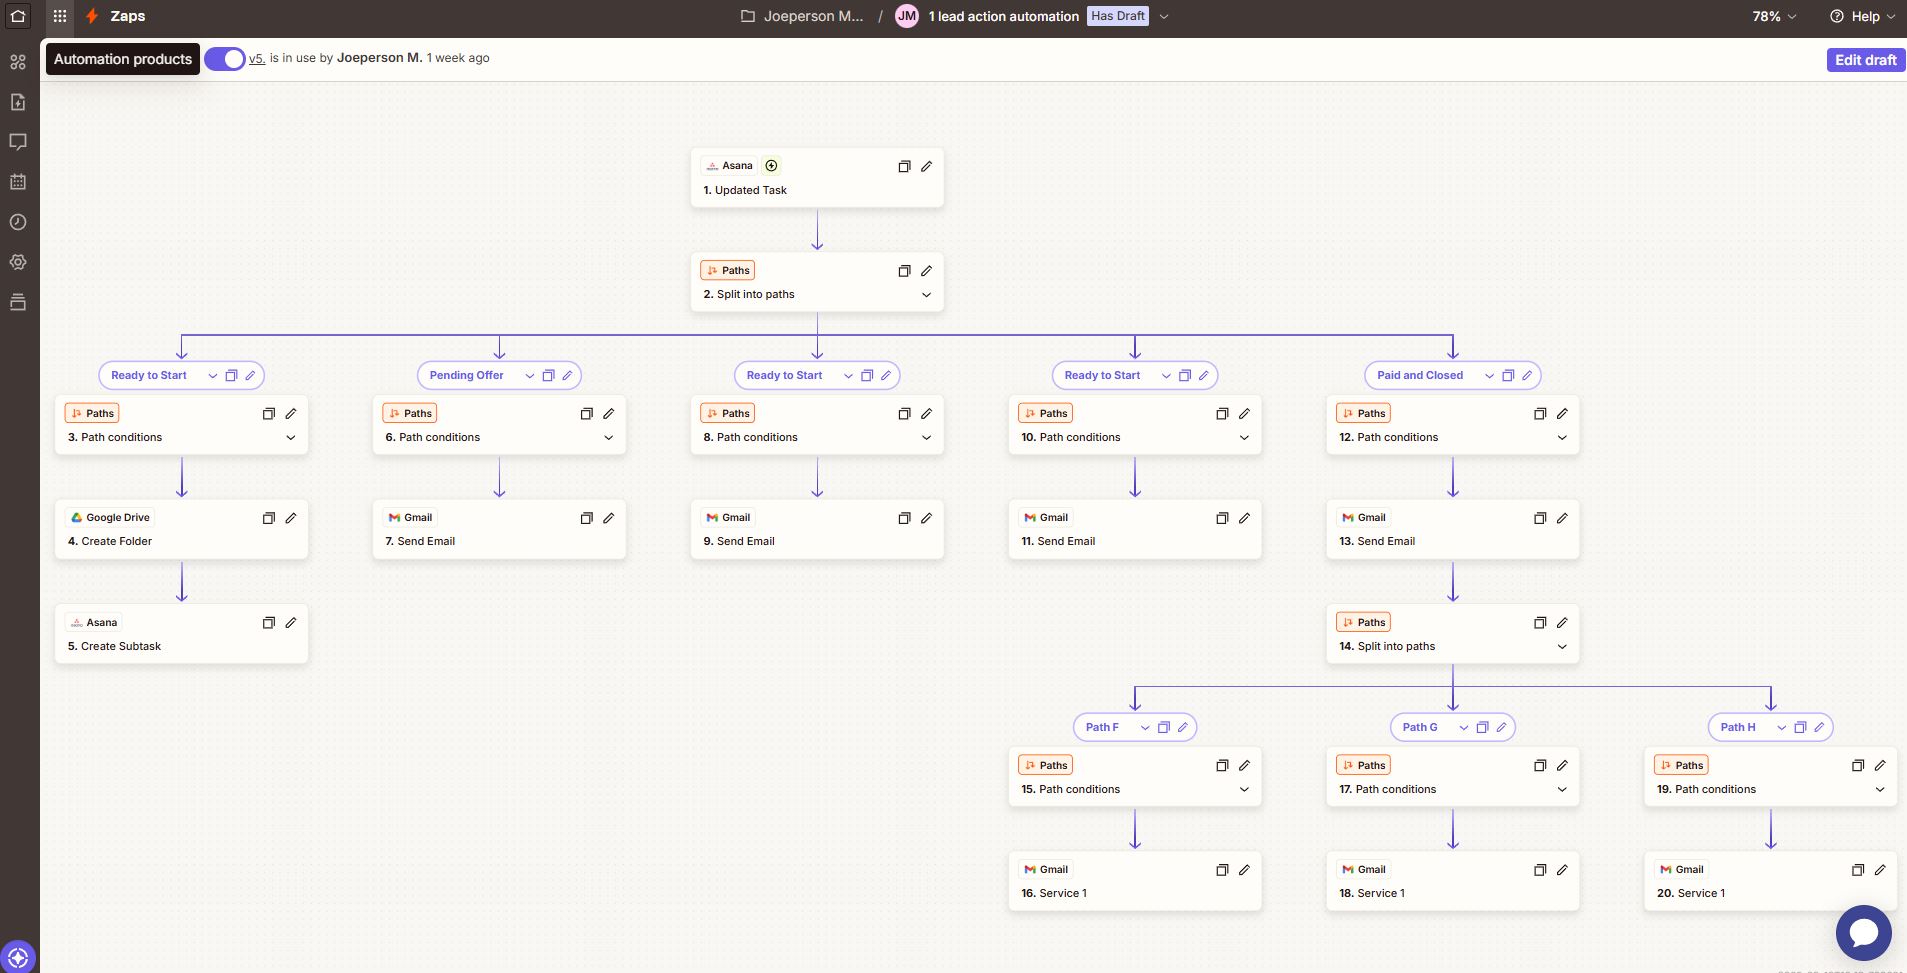Rename the Pending Offer path with pencil
The width and height of the screenshot is (1907, 973).
(567, 376)
